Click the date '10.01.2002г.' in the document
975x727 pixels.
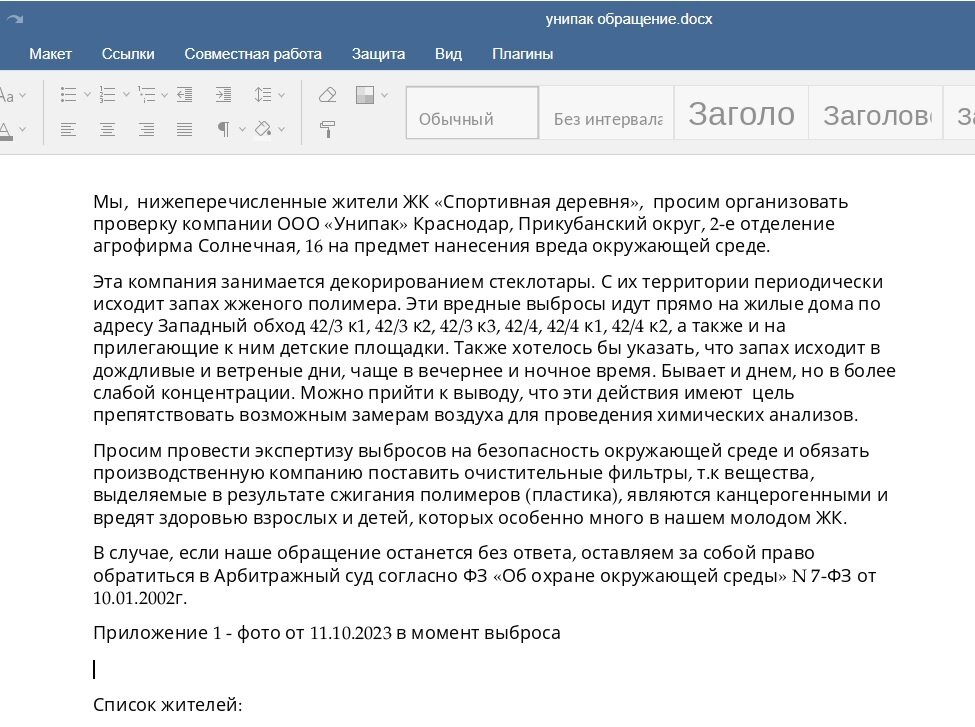pyautogui.click(x=140, y=598)
